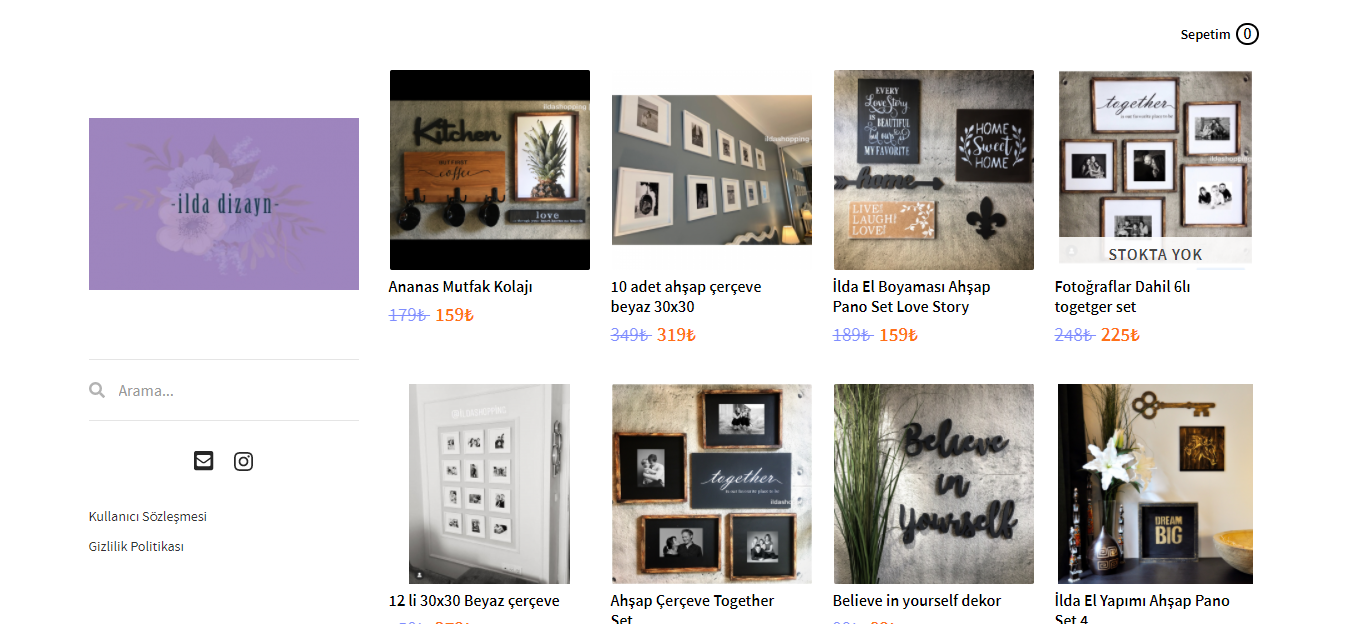Viewport: 1347px width, 624px height.
Task: Open the 10 adet ahşap çerçeve image
Action: coord(712,170)
